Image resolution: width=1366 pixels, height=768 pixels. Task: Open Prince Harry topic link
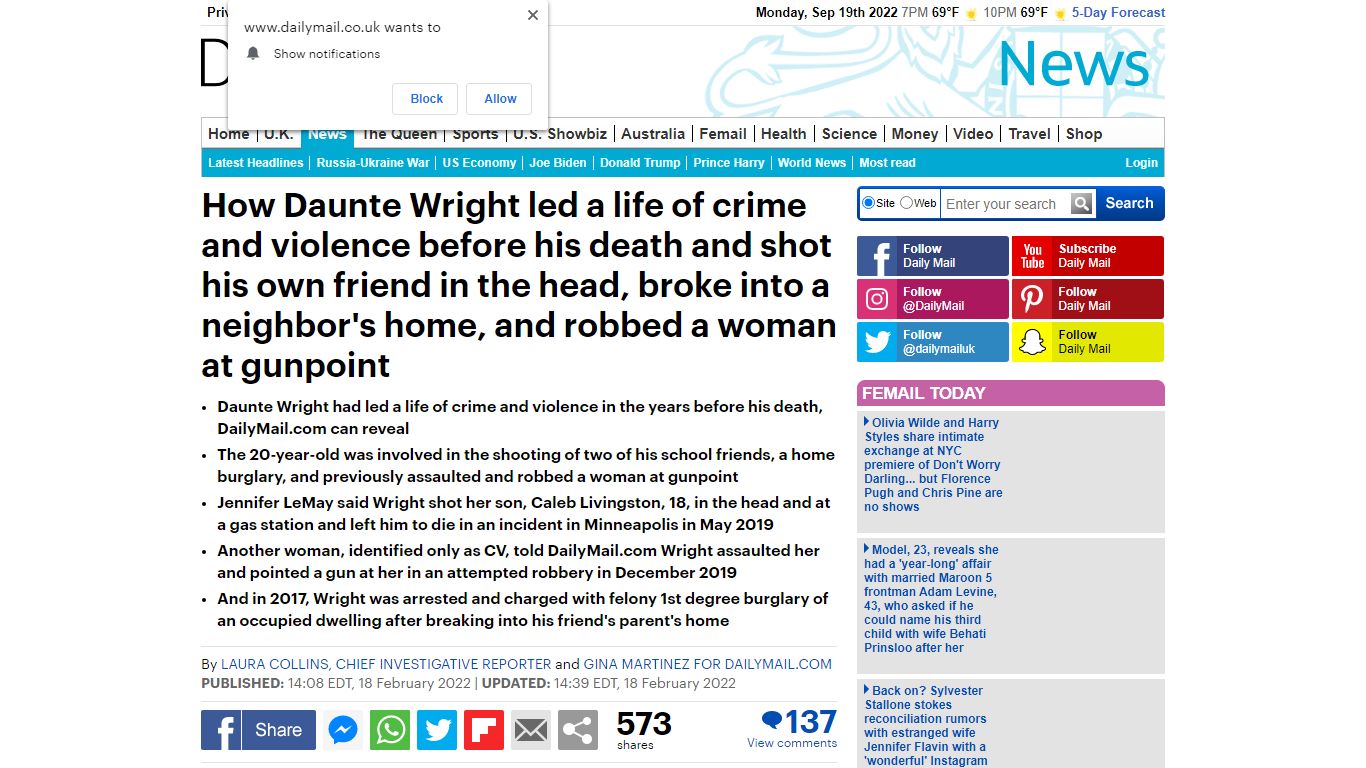[x=728, y=163]
